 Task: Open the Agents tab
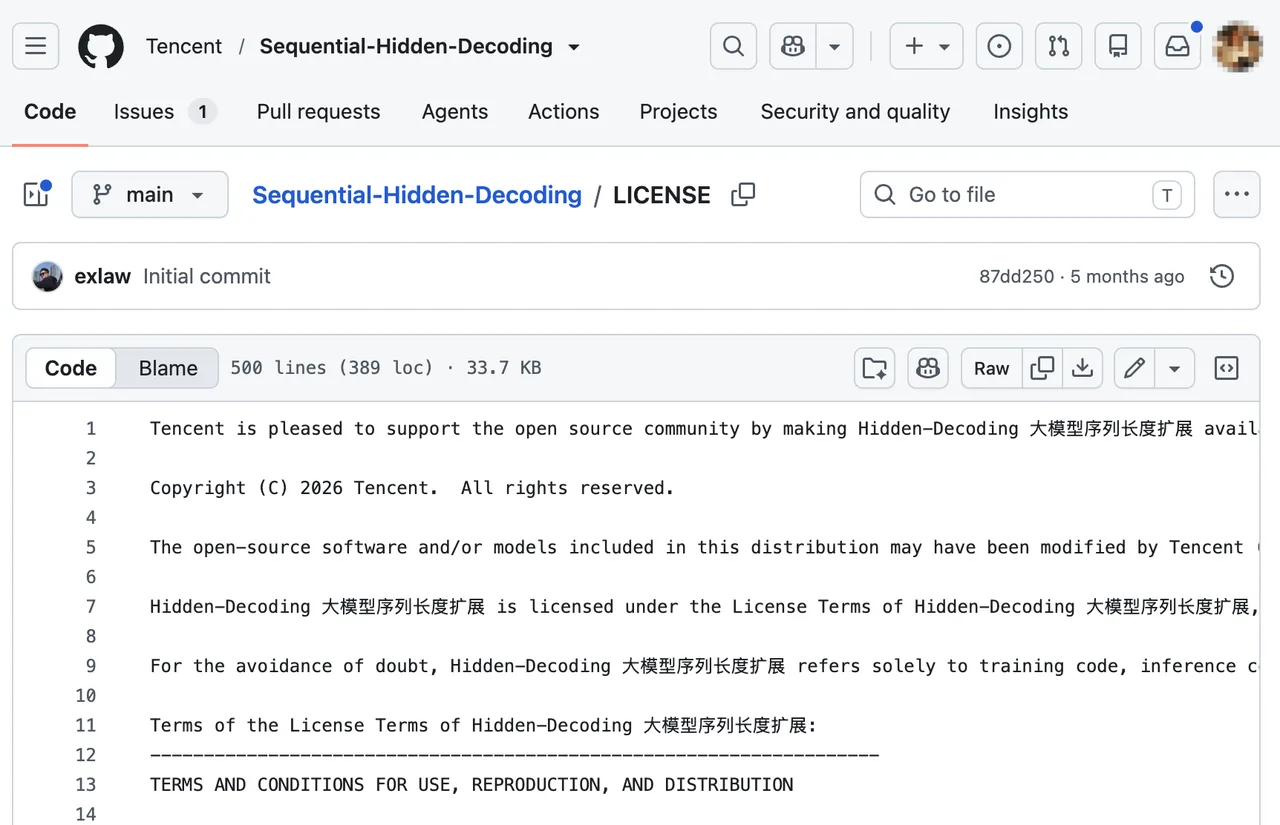coord(455,112)
